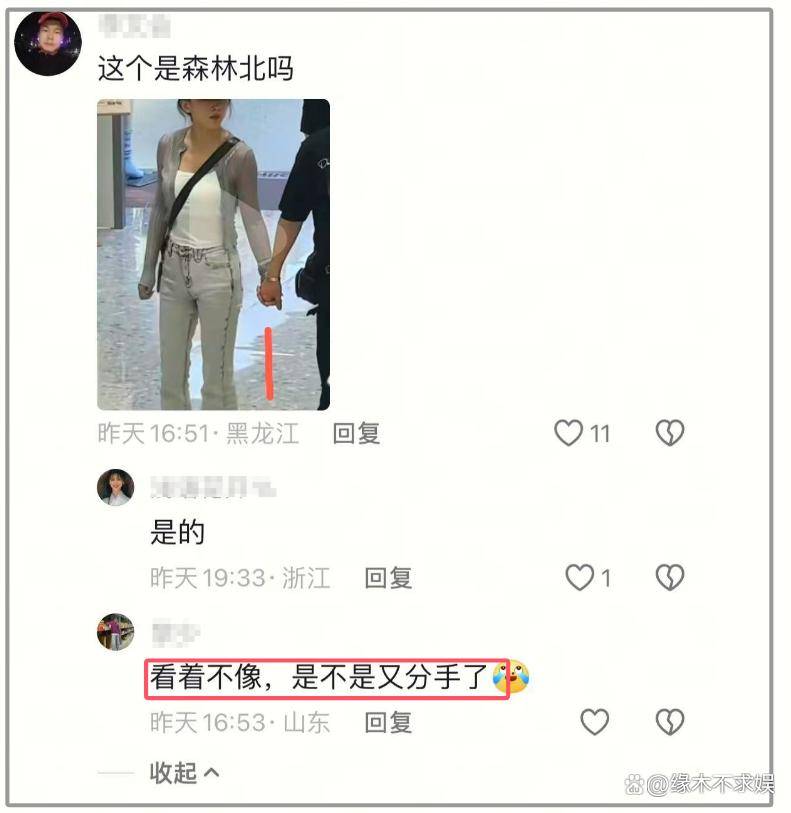Open the attached photo of the couple
The image size is (791, 813).
point(214,255)
